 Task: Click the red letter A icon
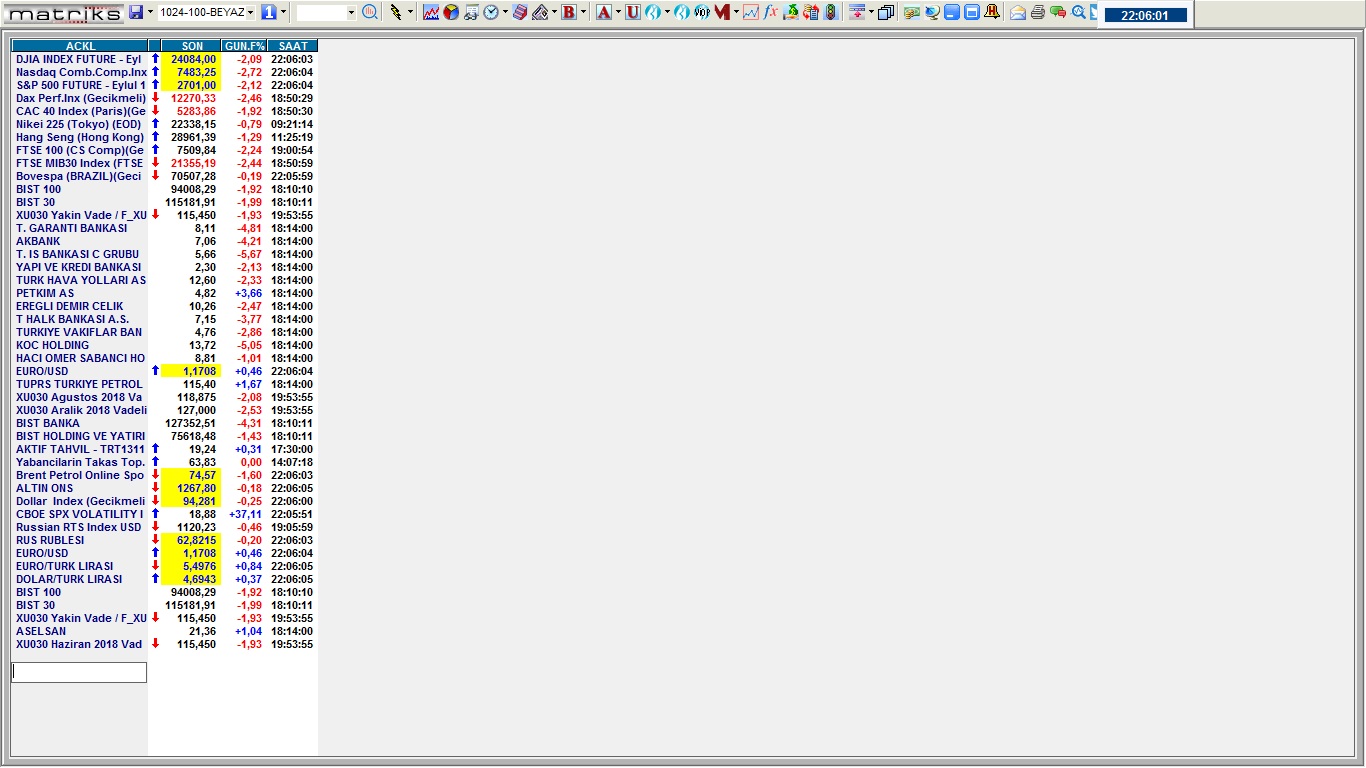point(603,12)
